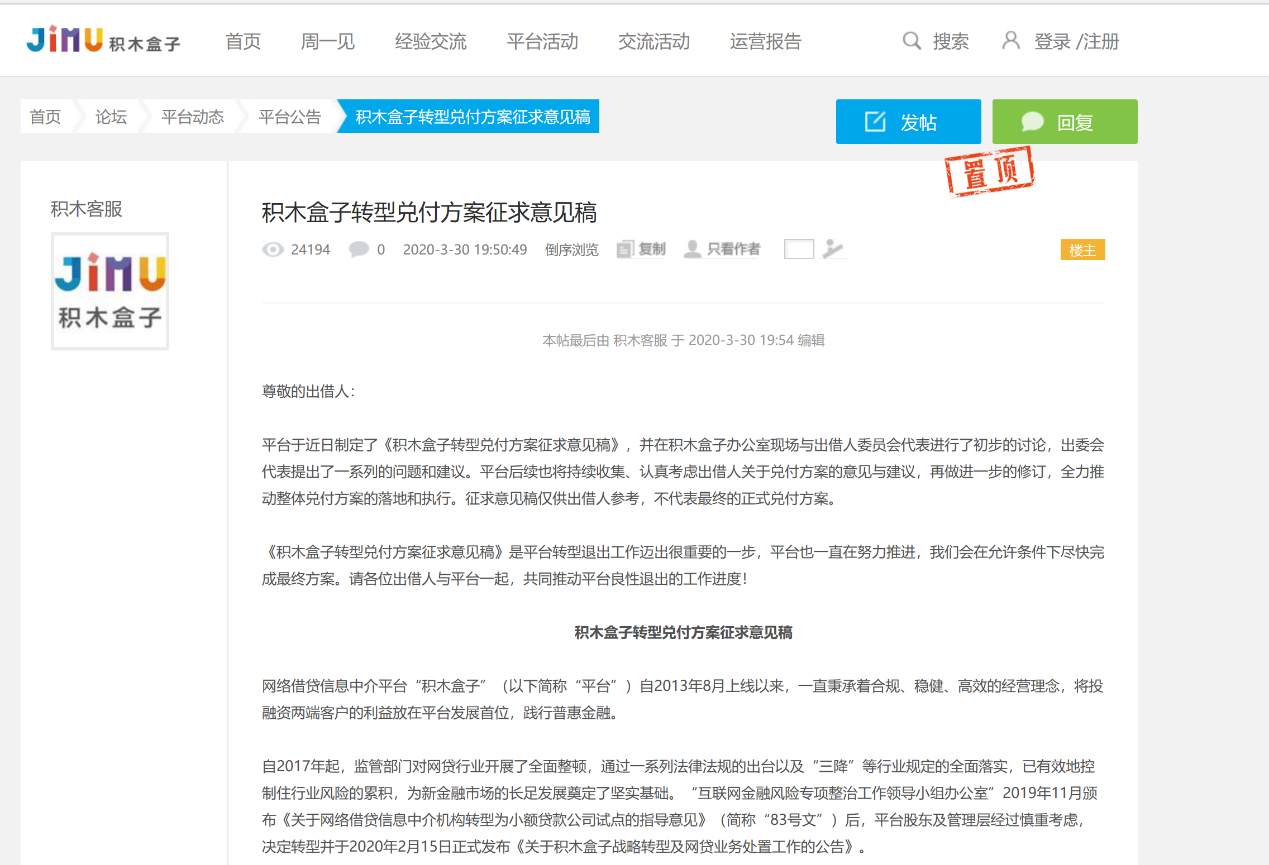Click the comment bubble reply-count icon
This screenshot has height=865, width=1269.
click(x=358, y=250)
